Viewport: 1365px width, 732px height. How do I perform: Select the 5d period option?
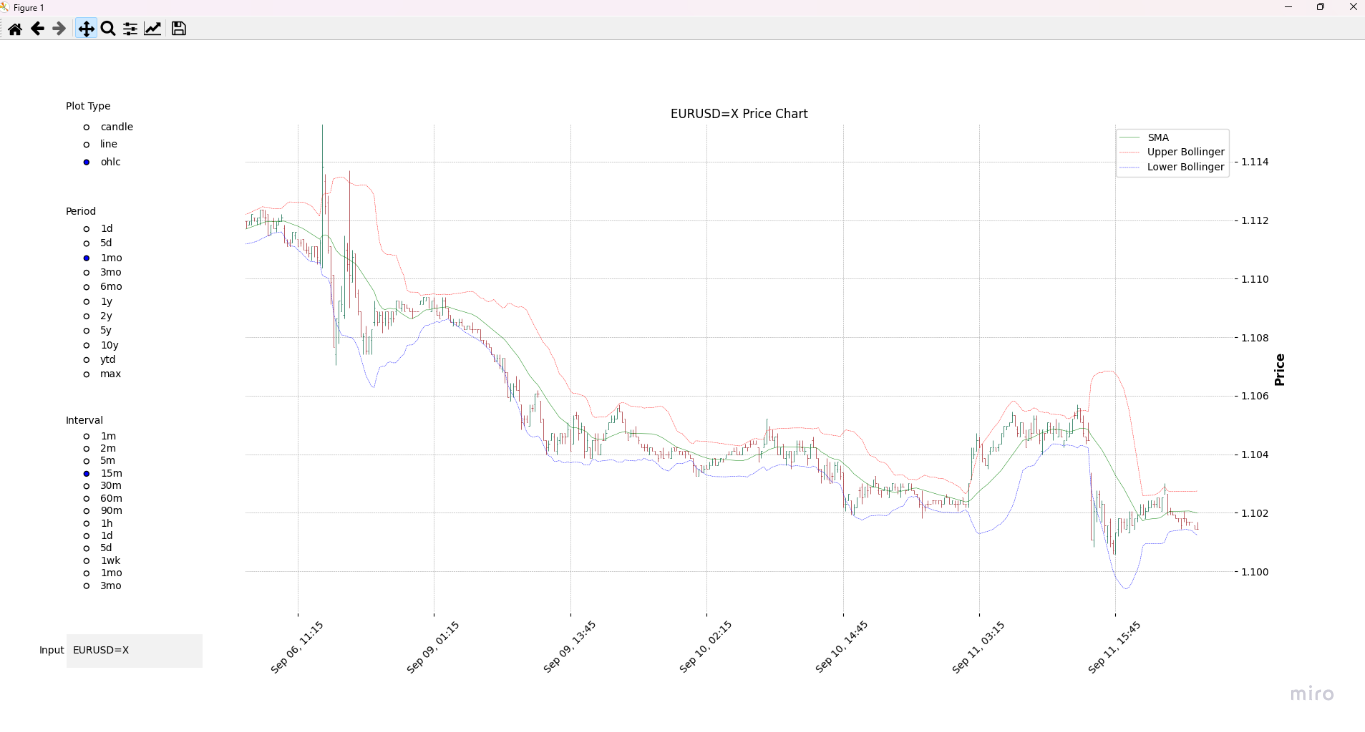(86, 242)
